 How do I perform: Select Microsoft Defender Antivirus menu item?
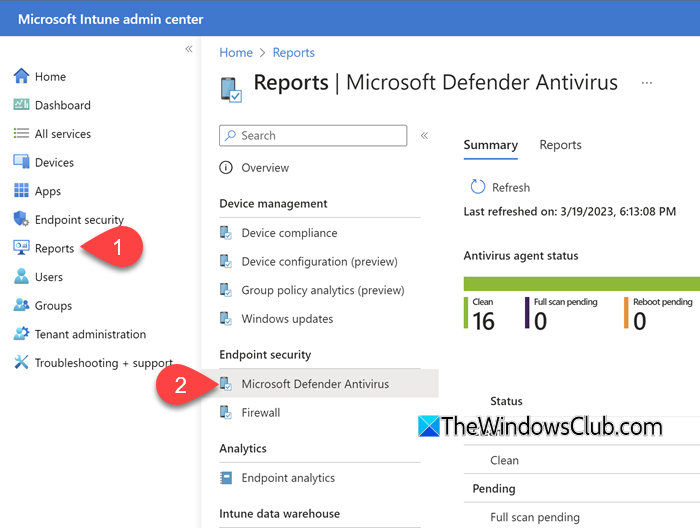coord(320,383)
